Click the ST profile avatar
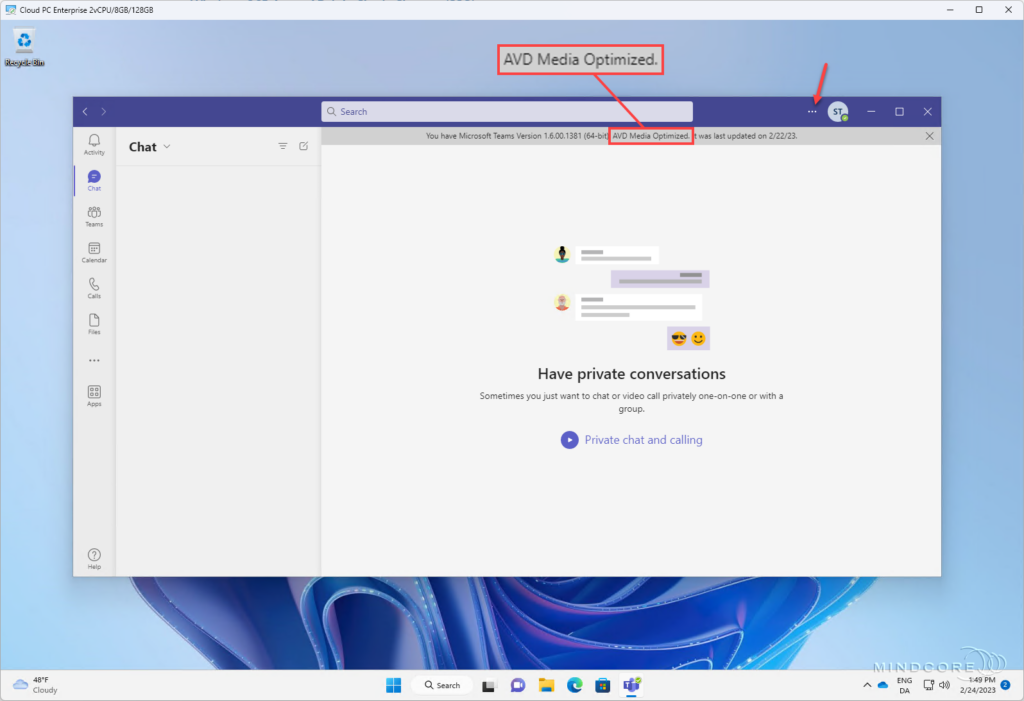Image resolution: width=1024 pixels, height=701 pixels. pyautogui.click(x=837, y=112)
